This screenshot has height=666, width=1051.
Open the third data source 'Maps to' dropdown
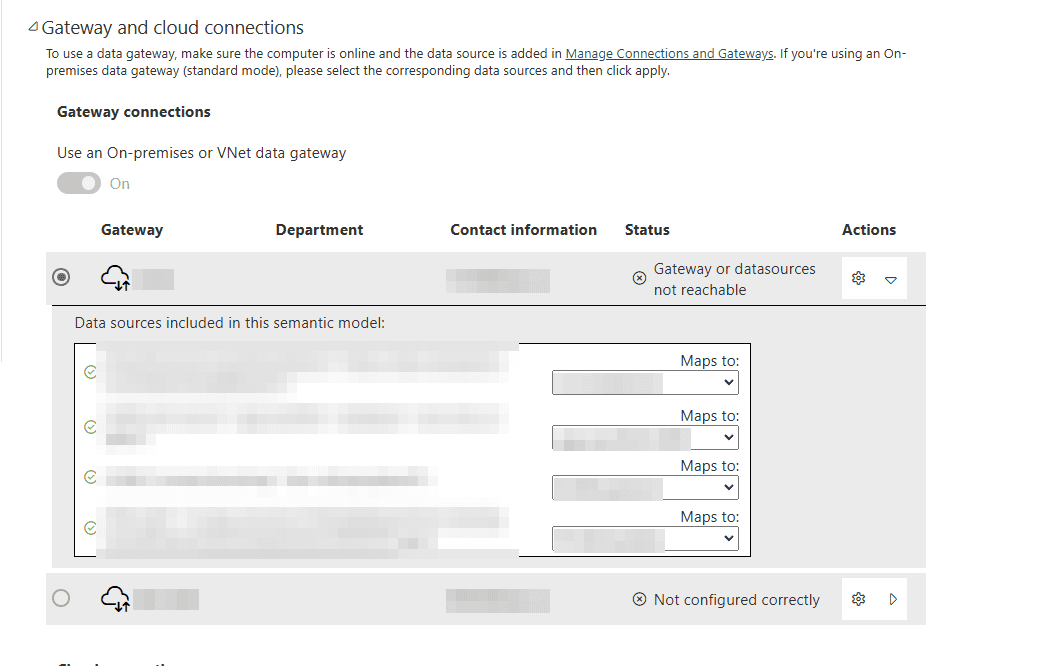coord(645,487)
